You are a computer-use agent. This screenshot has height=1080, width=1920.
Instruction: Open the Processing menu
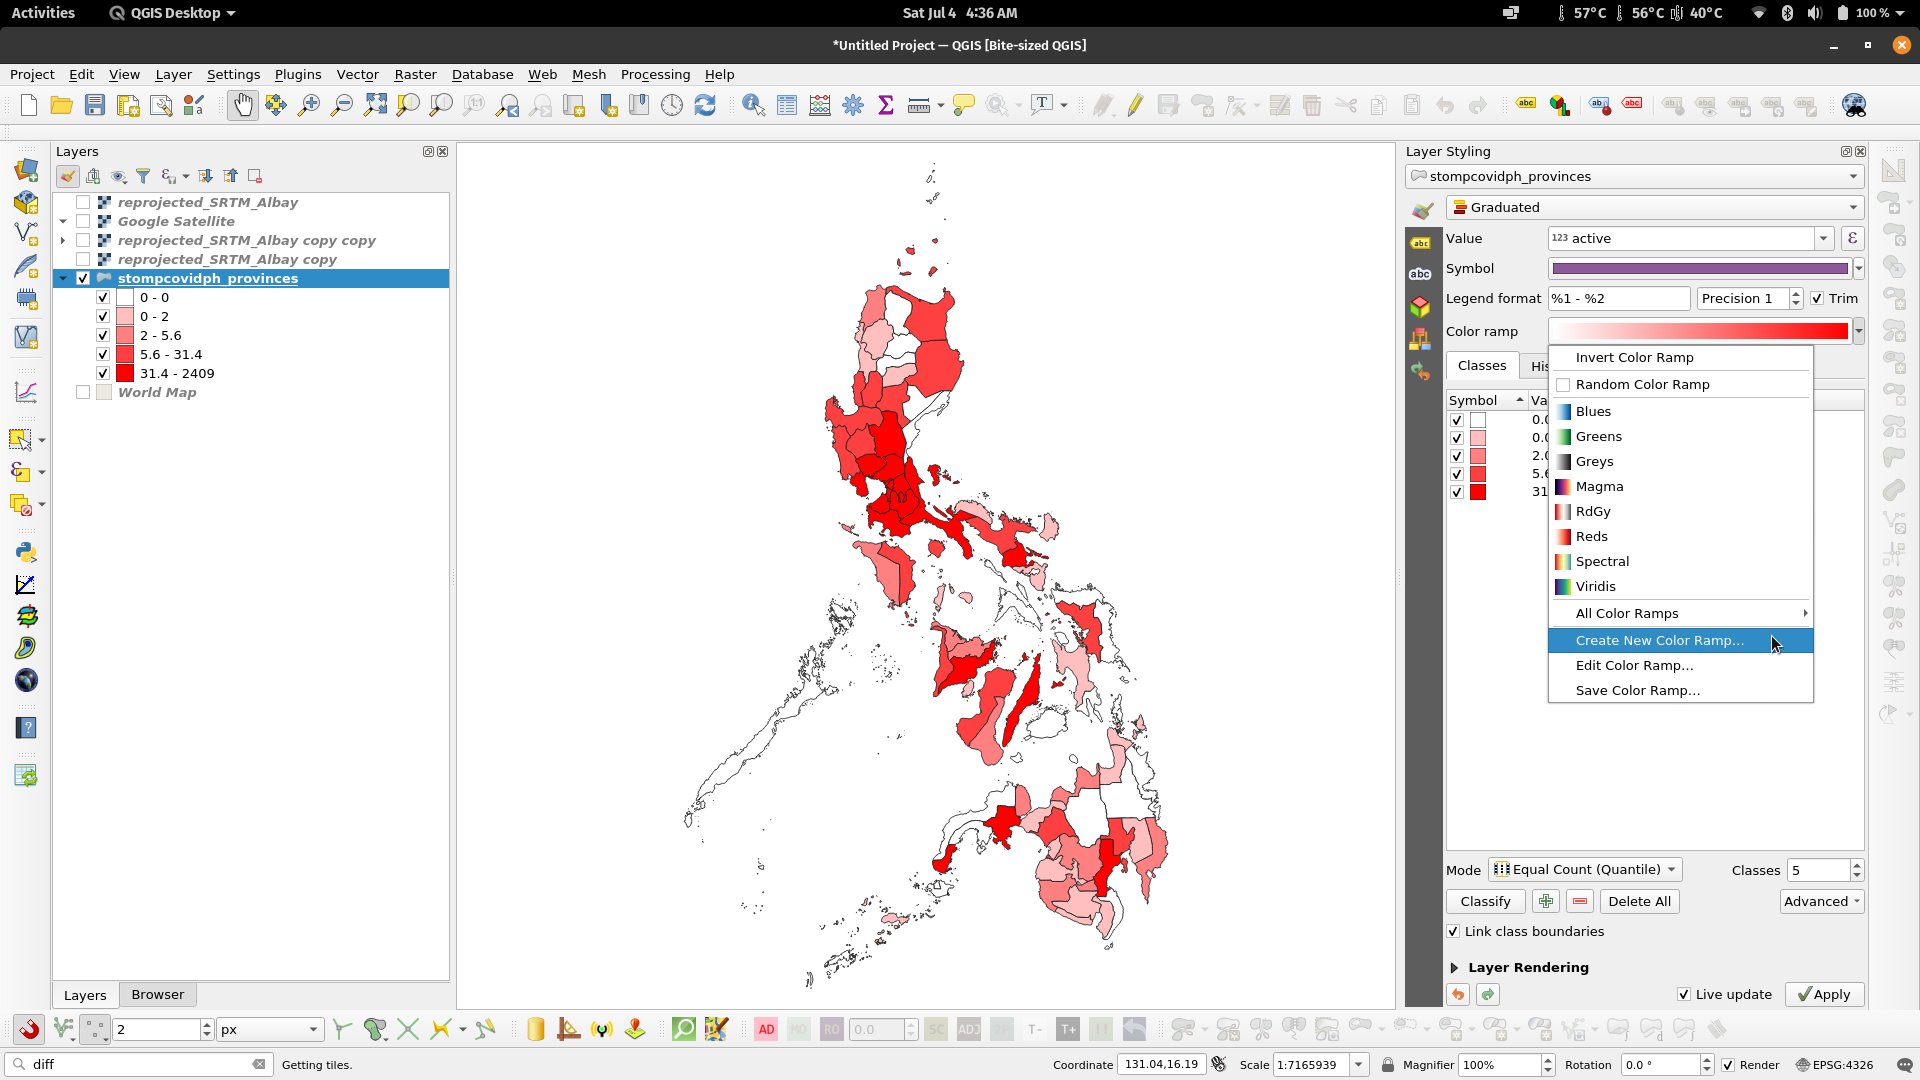[x=655, y=75]
